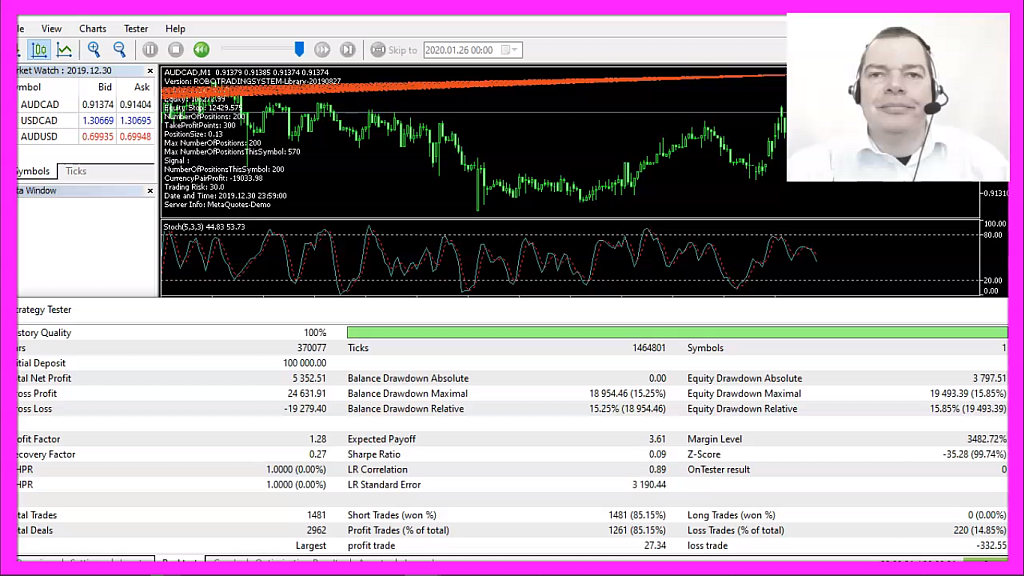This screenshot has width=1024, height=576.
Task: Click the largest loss trade value -332.55
Action: tap(991, 545)
